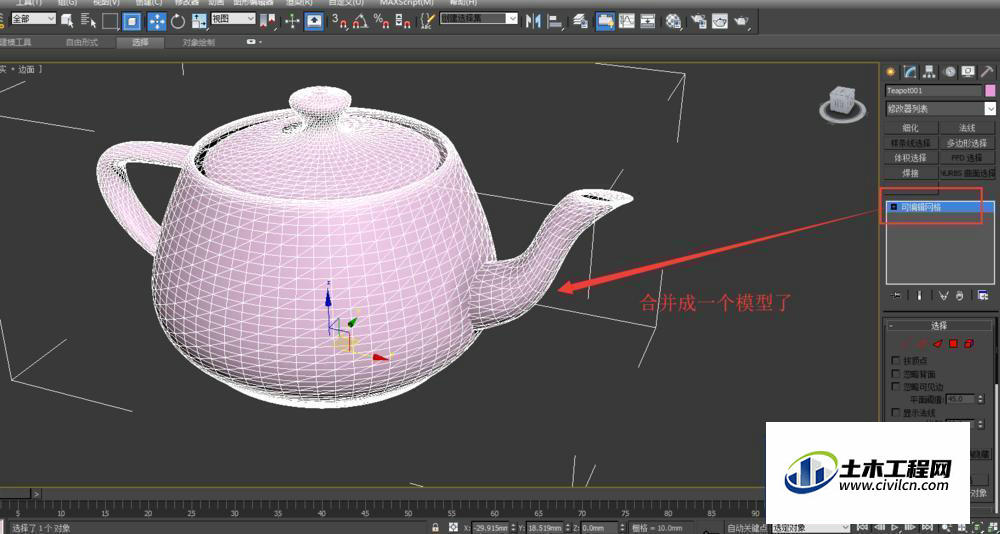This screenshot has height=534, width=1000.
Task: Enable the 忽略背面 checkbox
Action: pyautogui.click(x=896, y=374)
